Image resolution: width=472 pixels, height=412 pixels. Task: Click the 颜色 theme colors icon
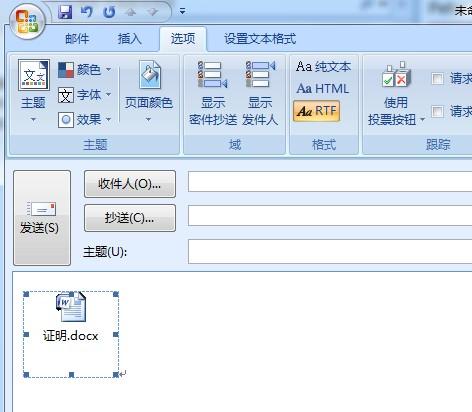[66, 70]
